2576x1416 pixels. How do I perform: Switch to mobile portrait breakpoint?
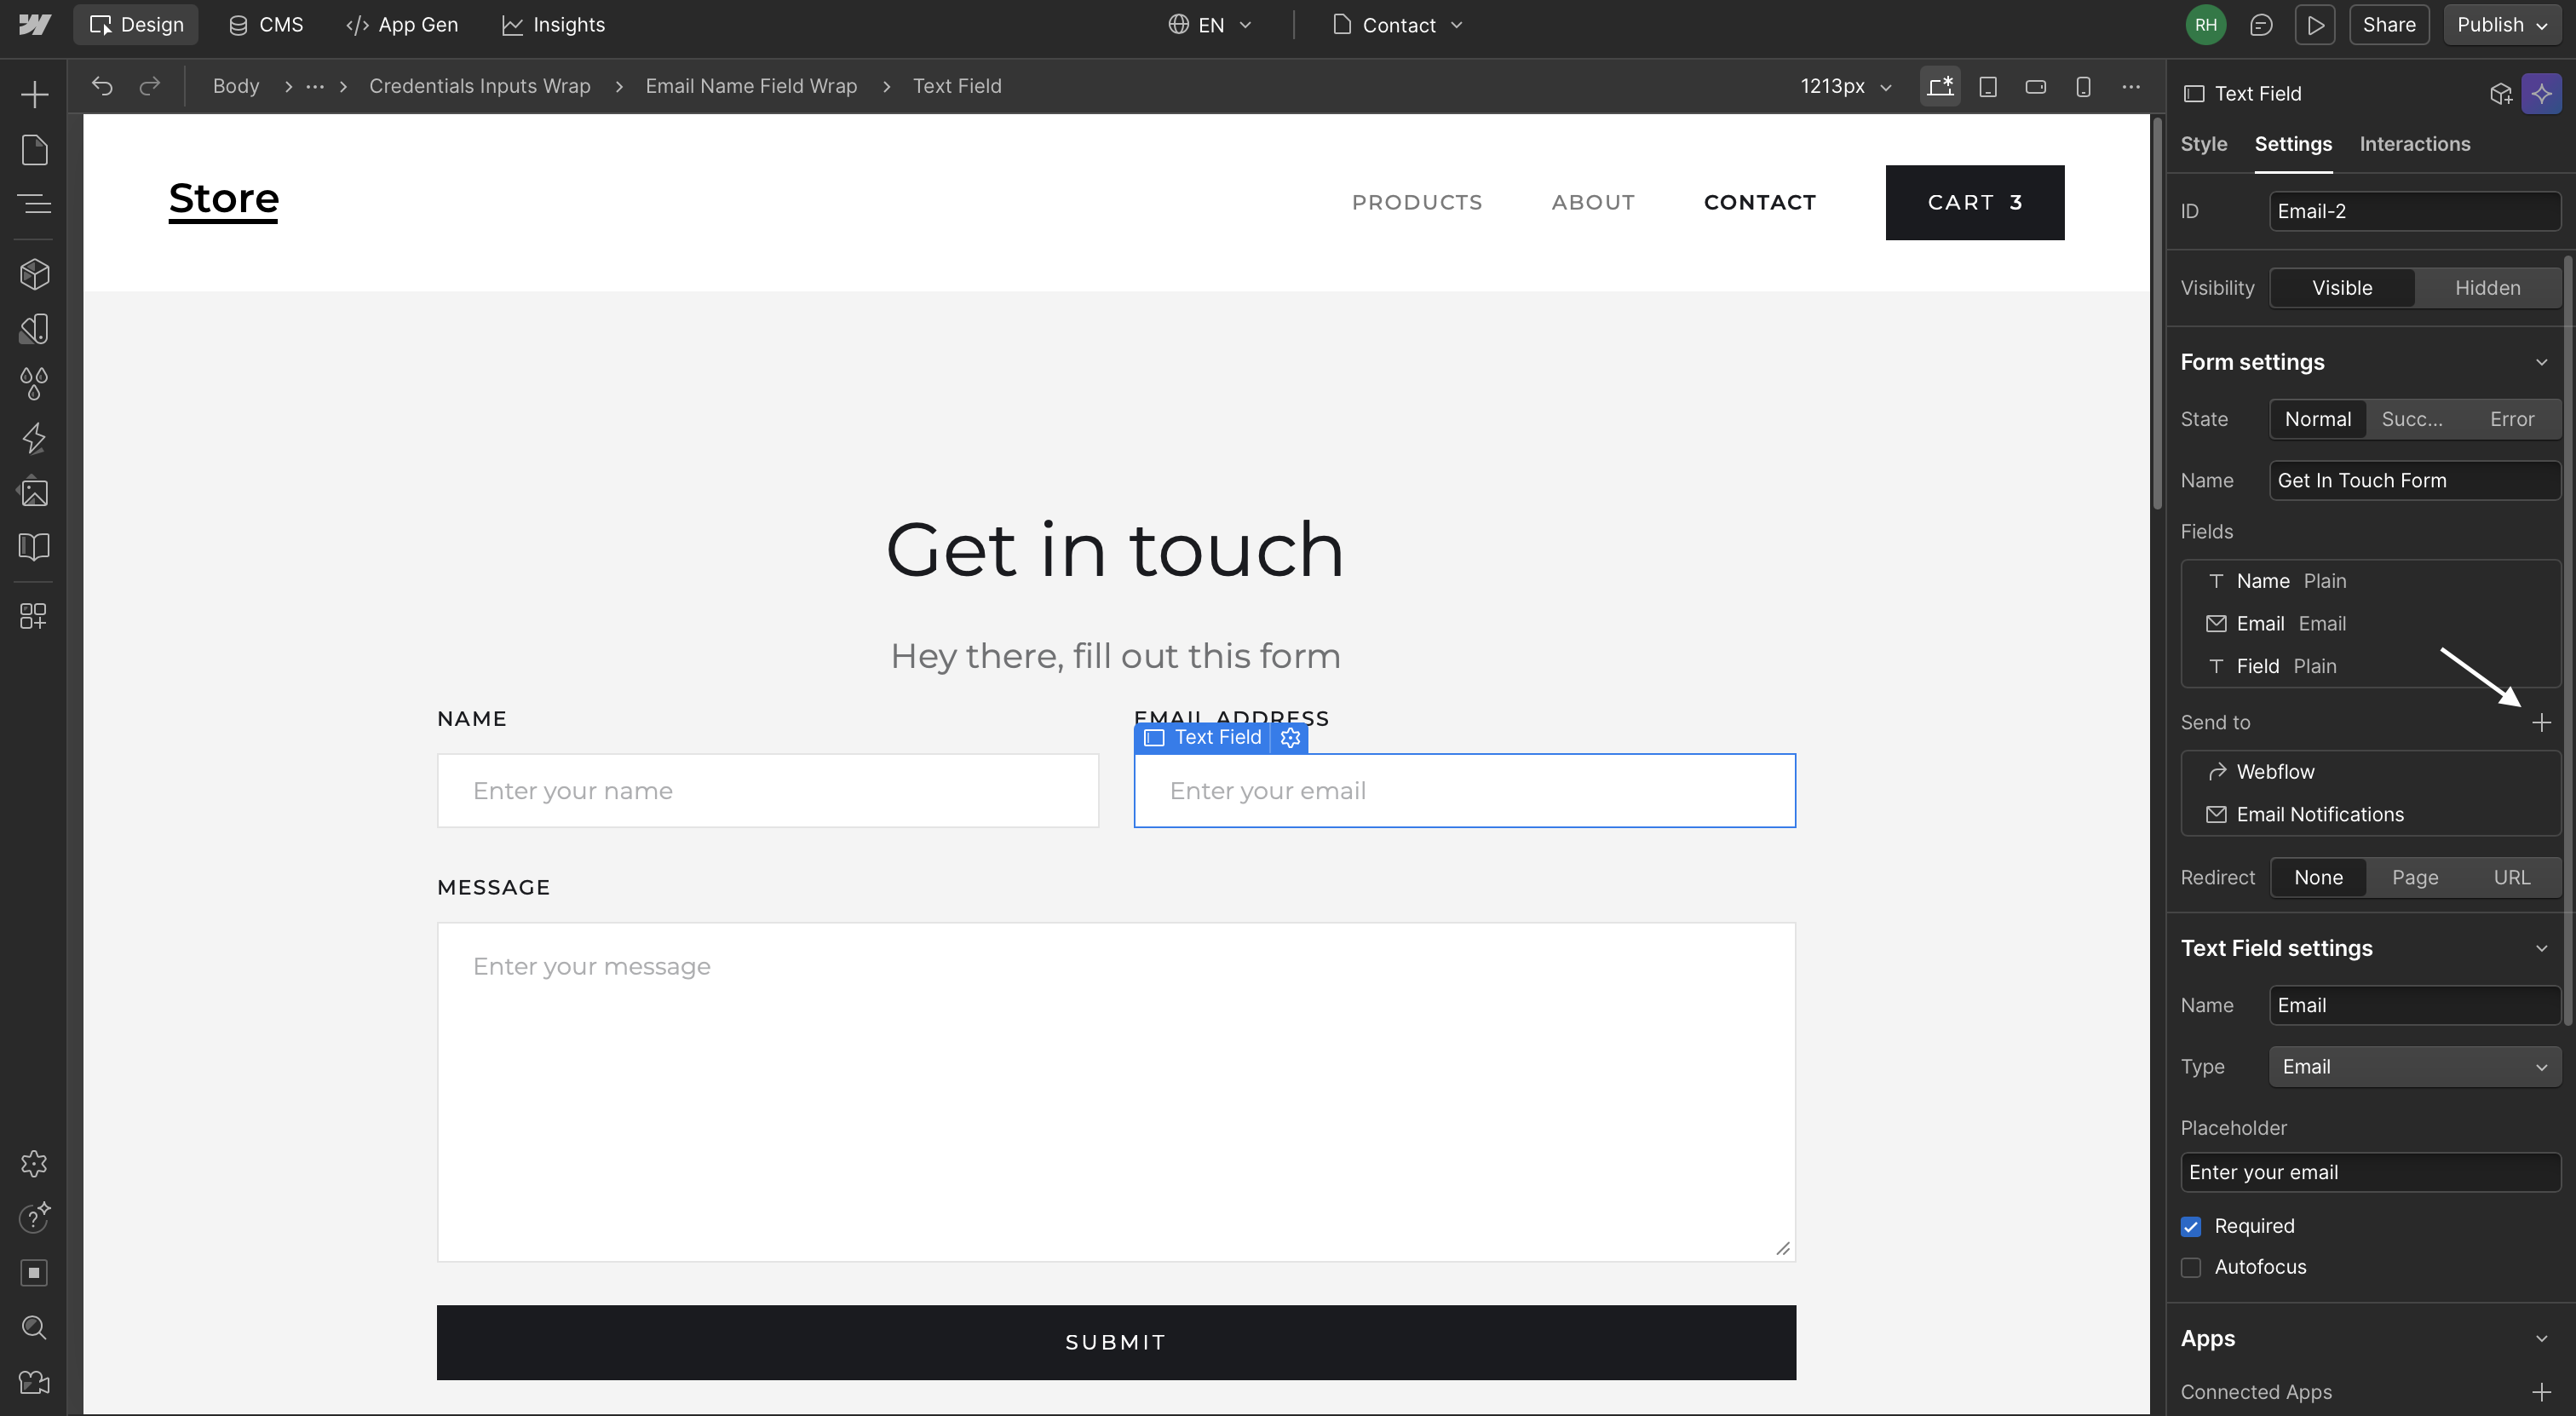[x=2083, y=86]
